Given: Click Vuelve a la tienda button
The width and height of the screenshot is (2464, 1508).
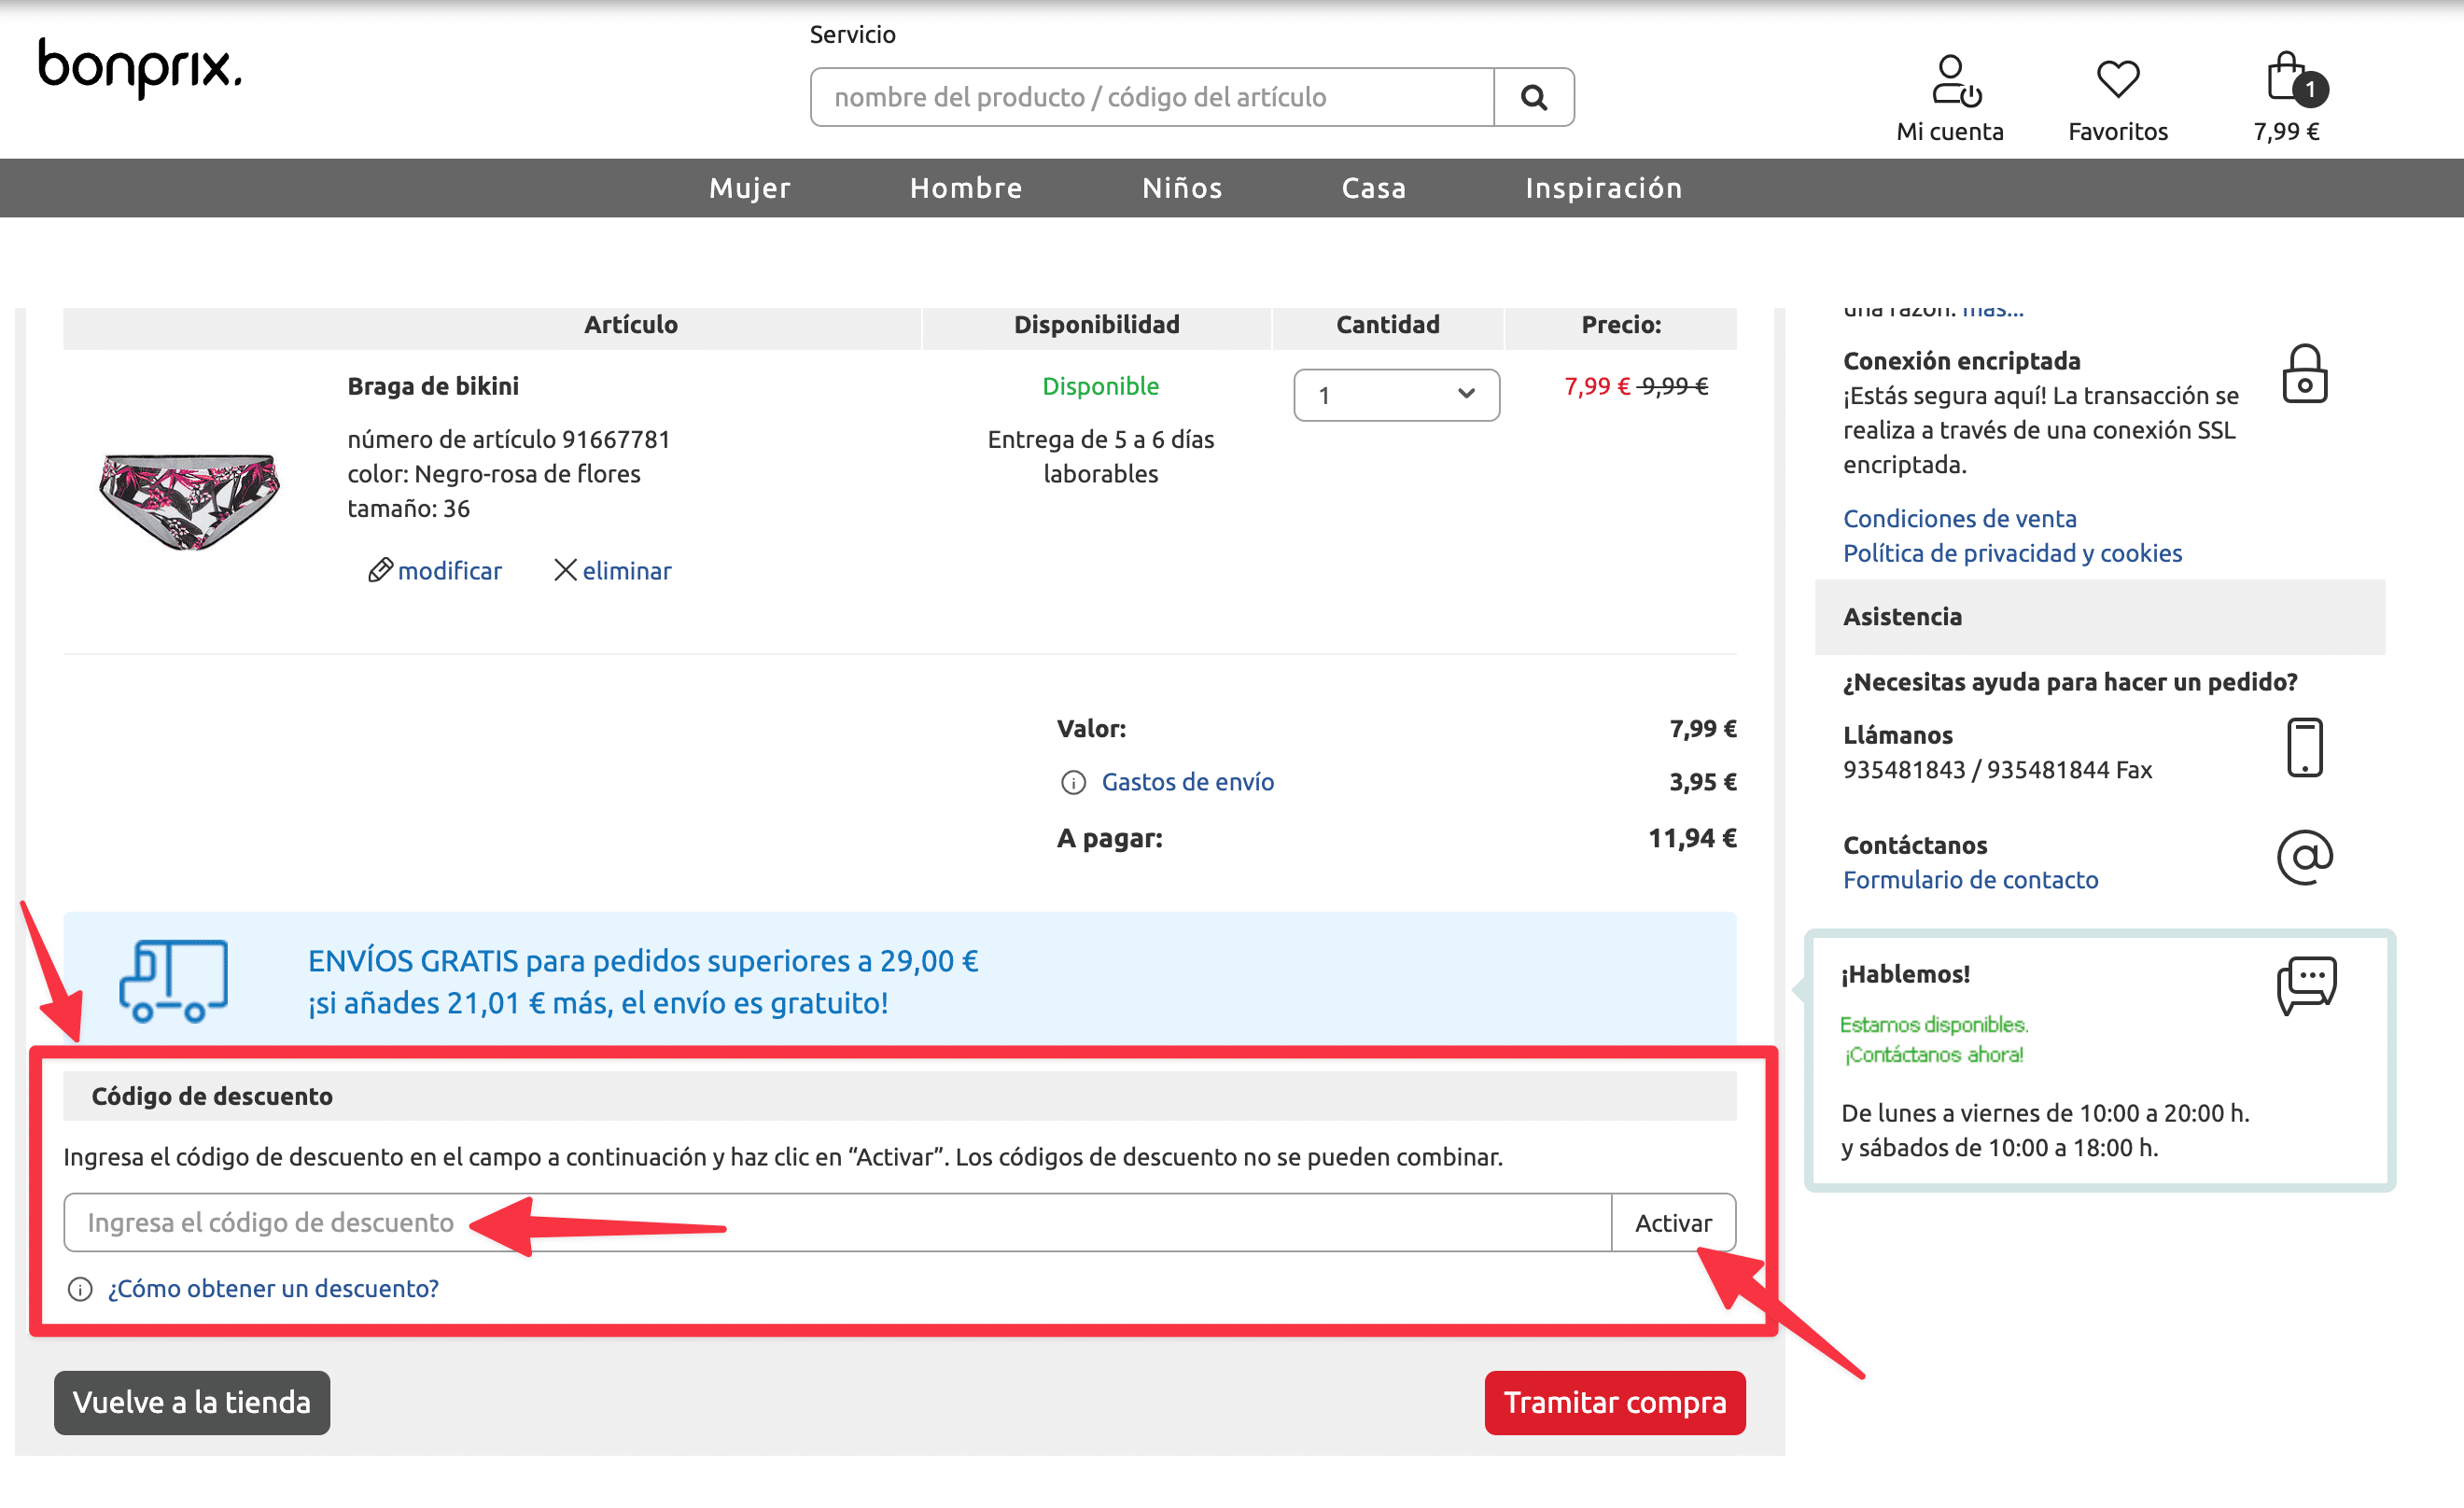Looking at the screenshot, I should (192, 1402).
